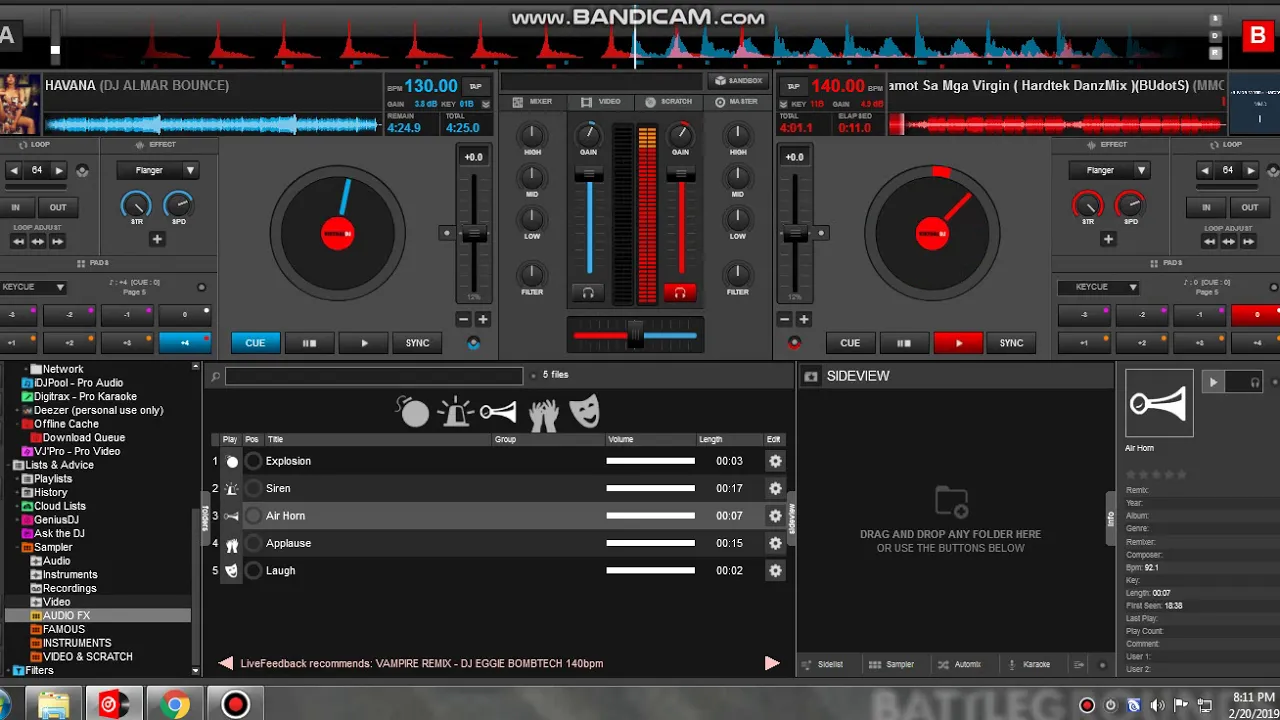
Task: Expand the Playlists tree node
Action: click(19, 479)
